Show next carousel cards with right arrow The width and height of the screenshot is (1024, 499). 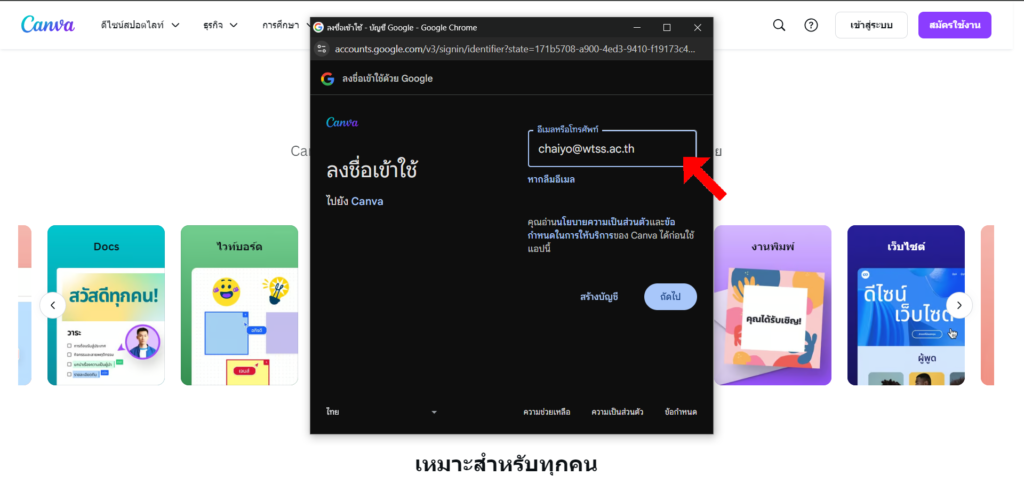coord(959,305)
